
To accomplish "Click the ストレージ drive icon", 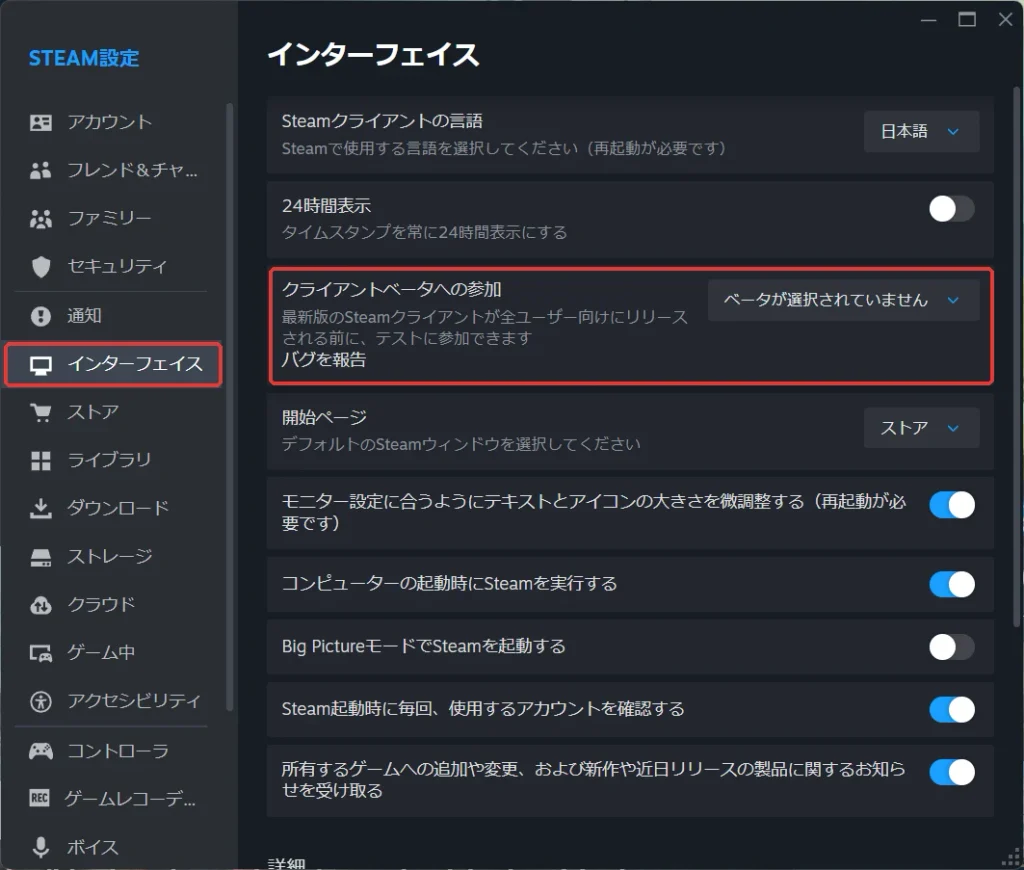I will coord(40,557).
